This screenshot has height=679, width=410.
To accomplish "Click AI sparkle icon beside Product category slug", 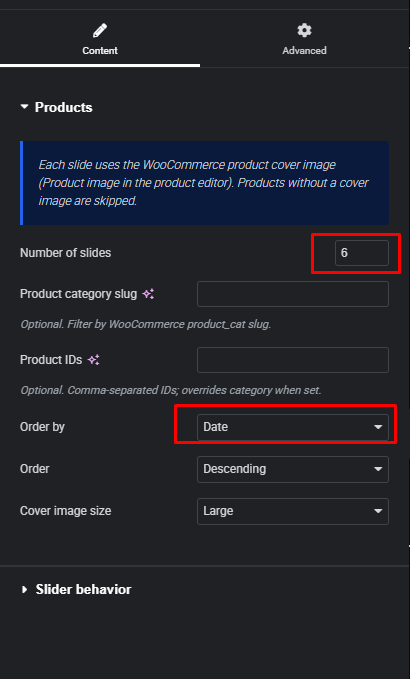I will coord(148,294).
